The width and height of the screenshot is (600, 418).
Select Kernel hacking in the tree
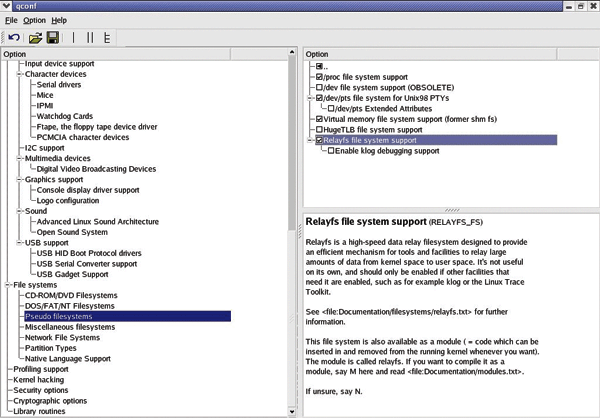40,380
